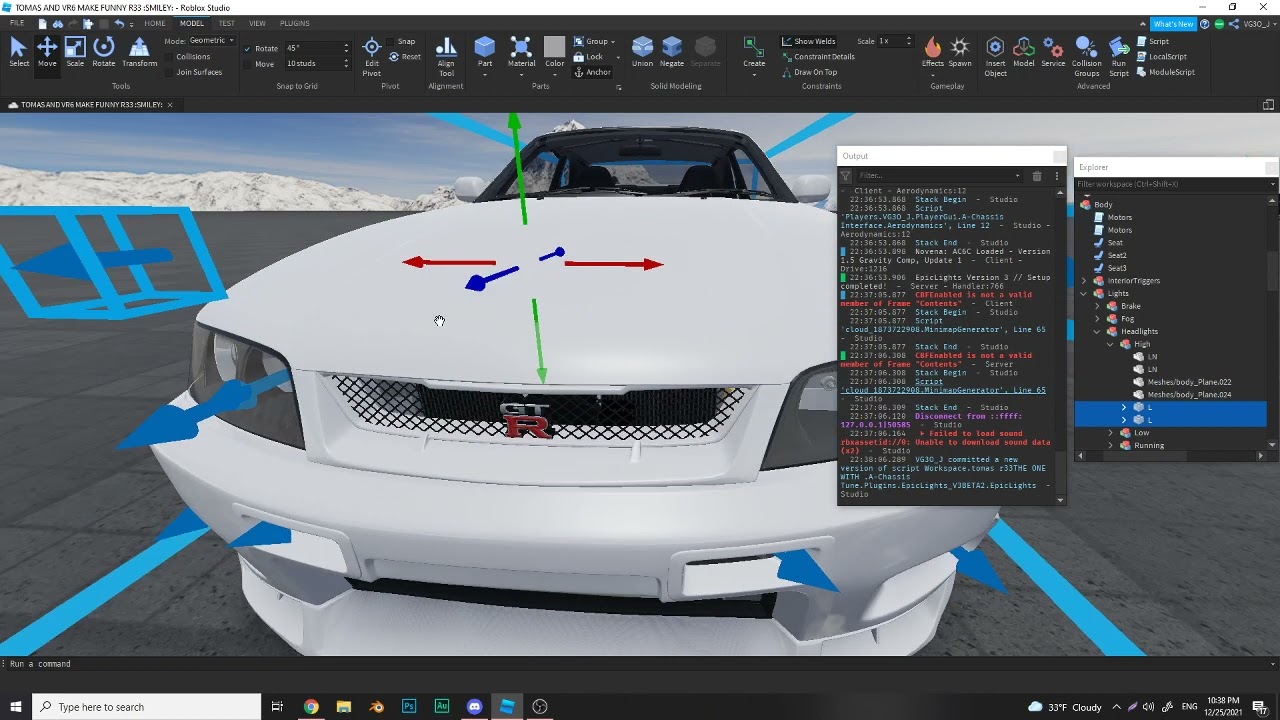Toggle Constraint Details
Viewport: 1280px width, 720px height.
click(817, 57)
